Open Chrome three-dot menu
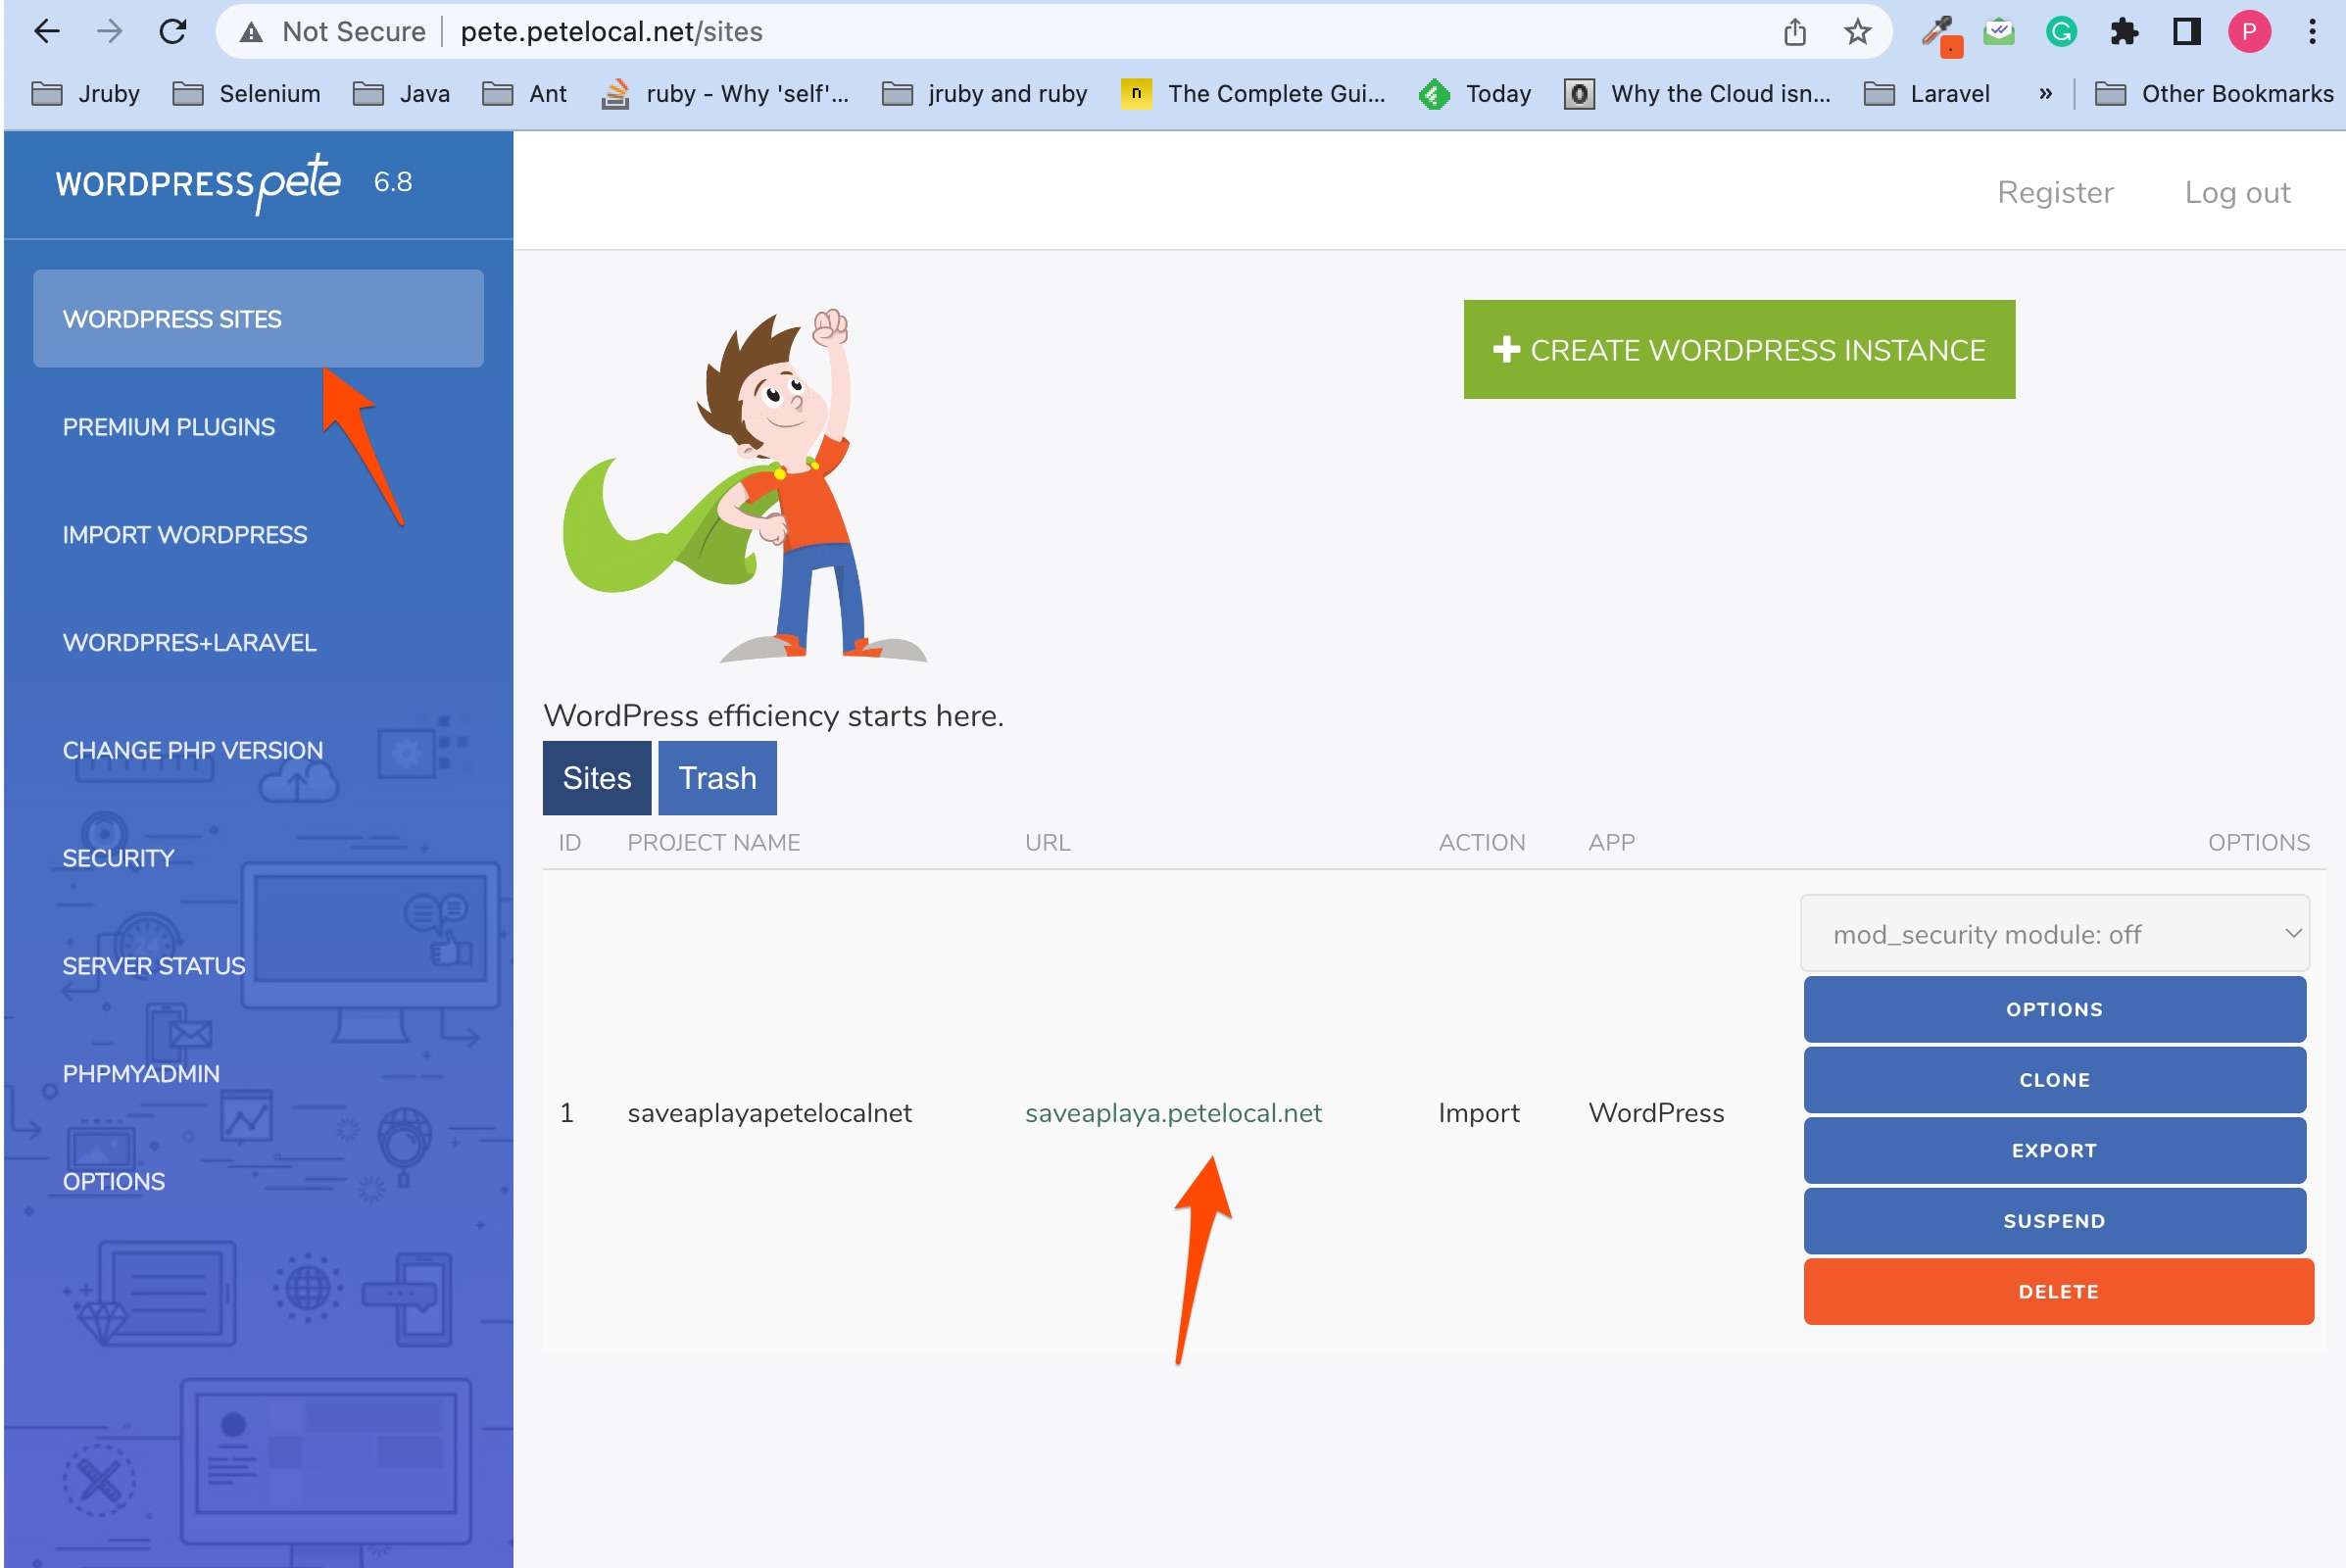The height and width of the screenshot is (1568, 2346). point(2312,32)
